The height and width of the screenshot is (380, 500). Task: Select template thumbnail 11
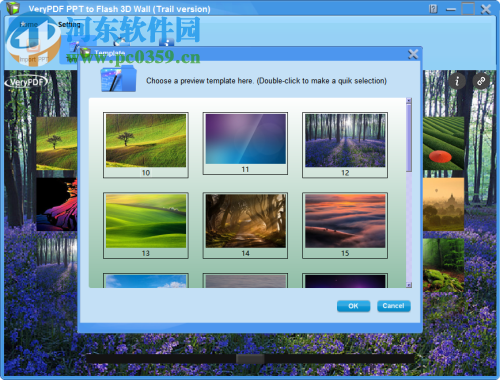click(245, 143)
